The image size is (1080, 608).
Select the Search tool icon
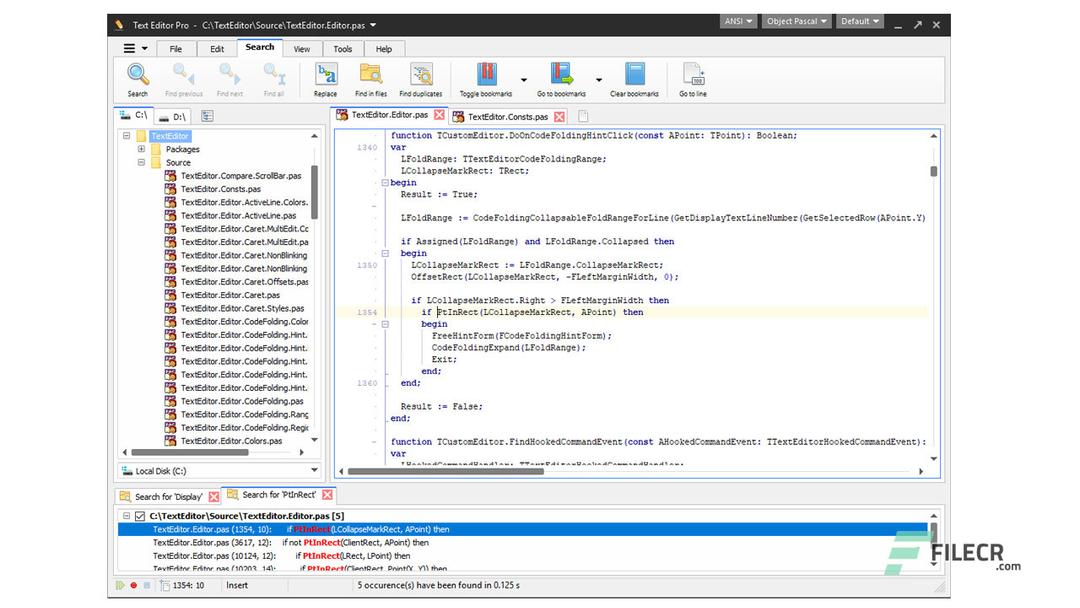tap(137, 75)
